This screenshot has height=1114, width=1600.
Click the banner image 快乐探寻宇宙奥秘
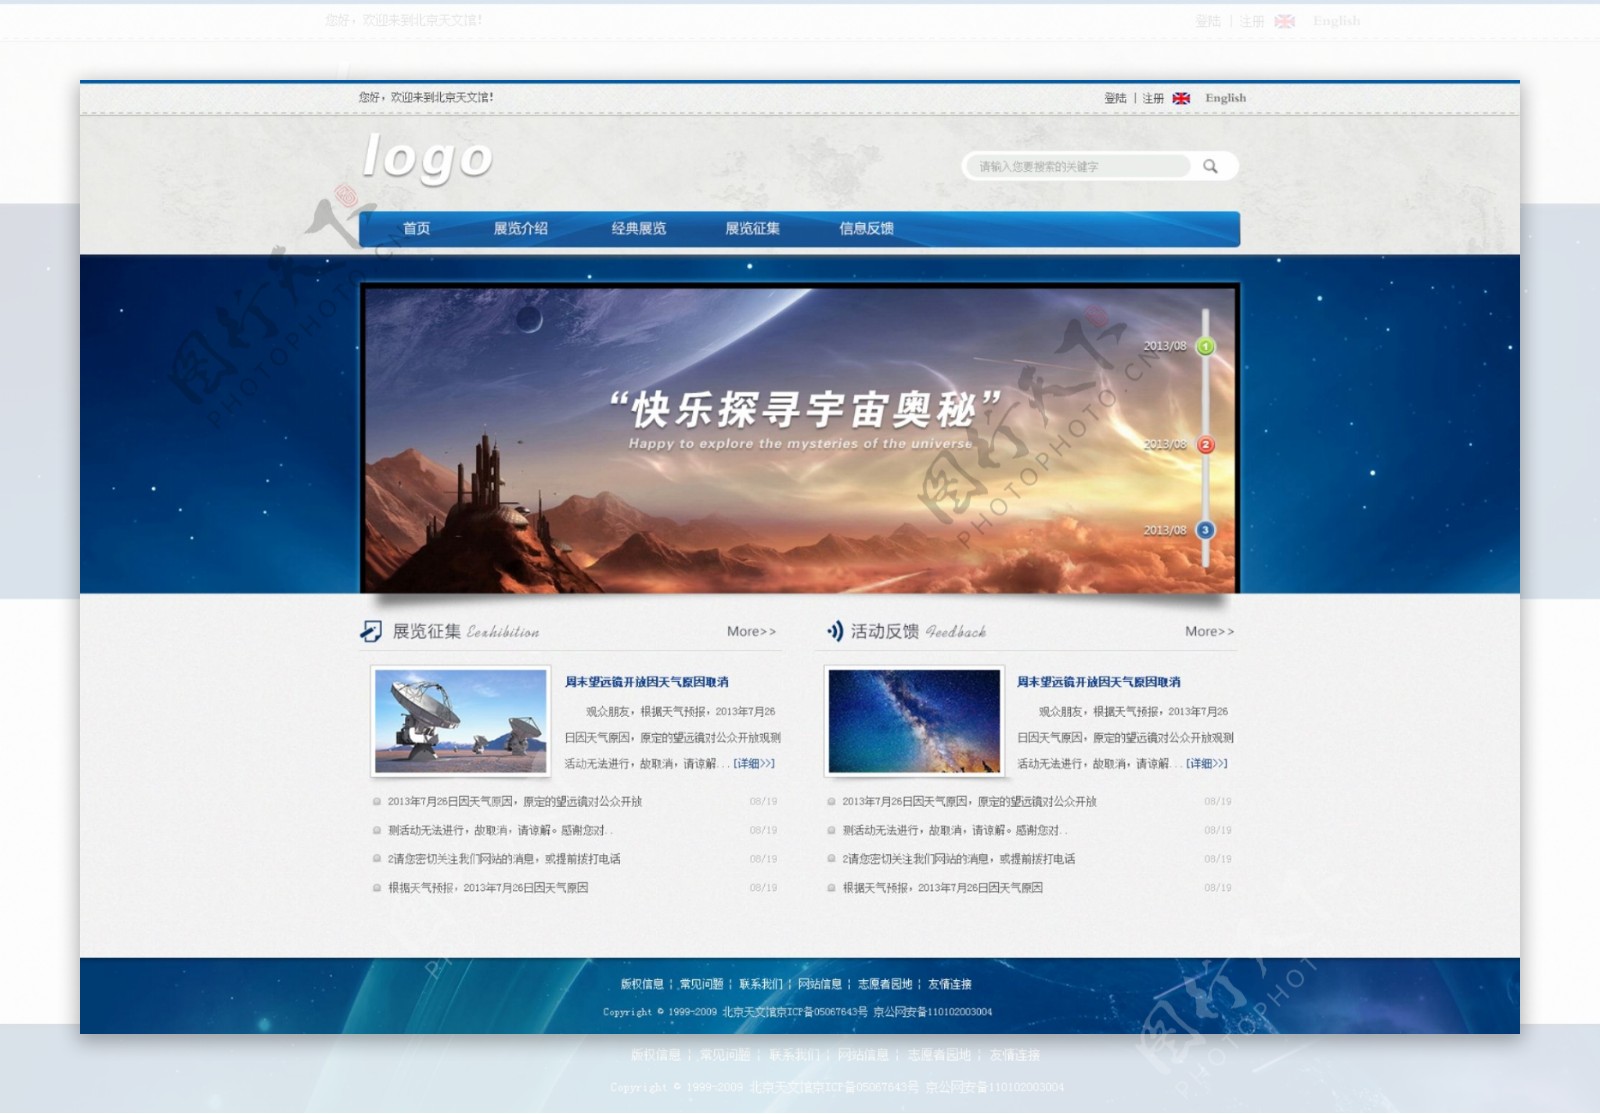[800, 438]
